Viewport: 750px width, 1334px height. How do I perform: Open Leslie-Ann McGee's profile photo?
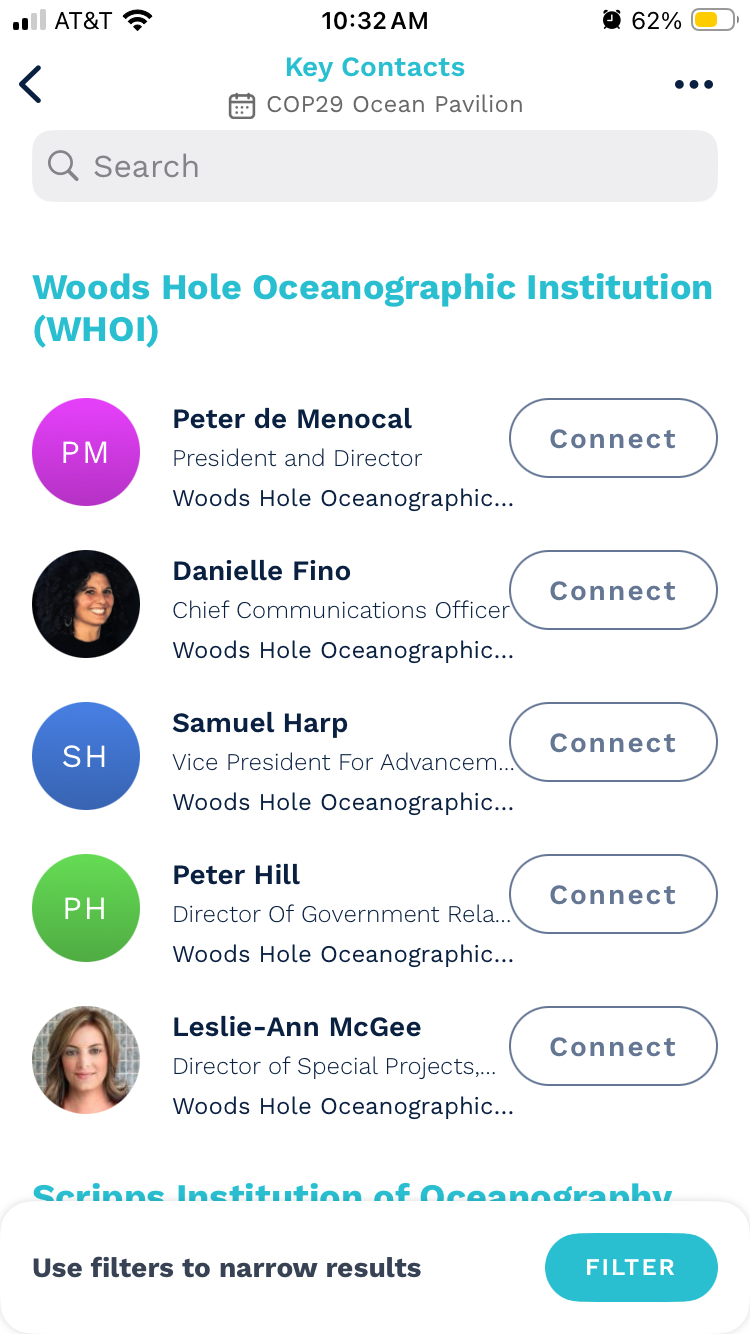coord(86,1060)
